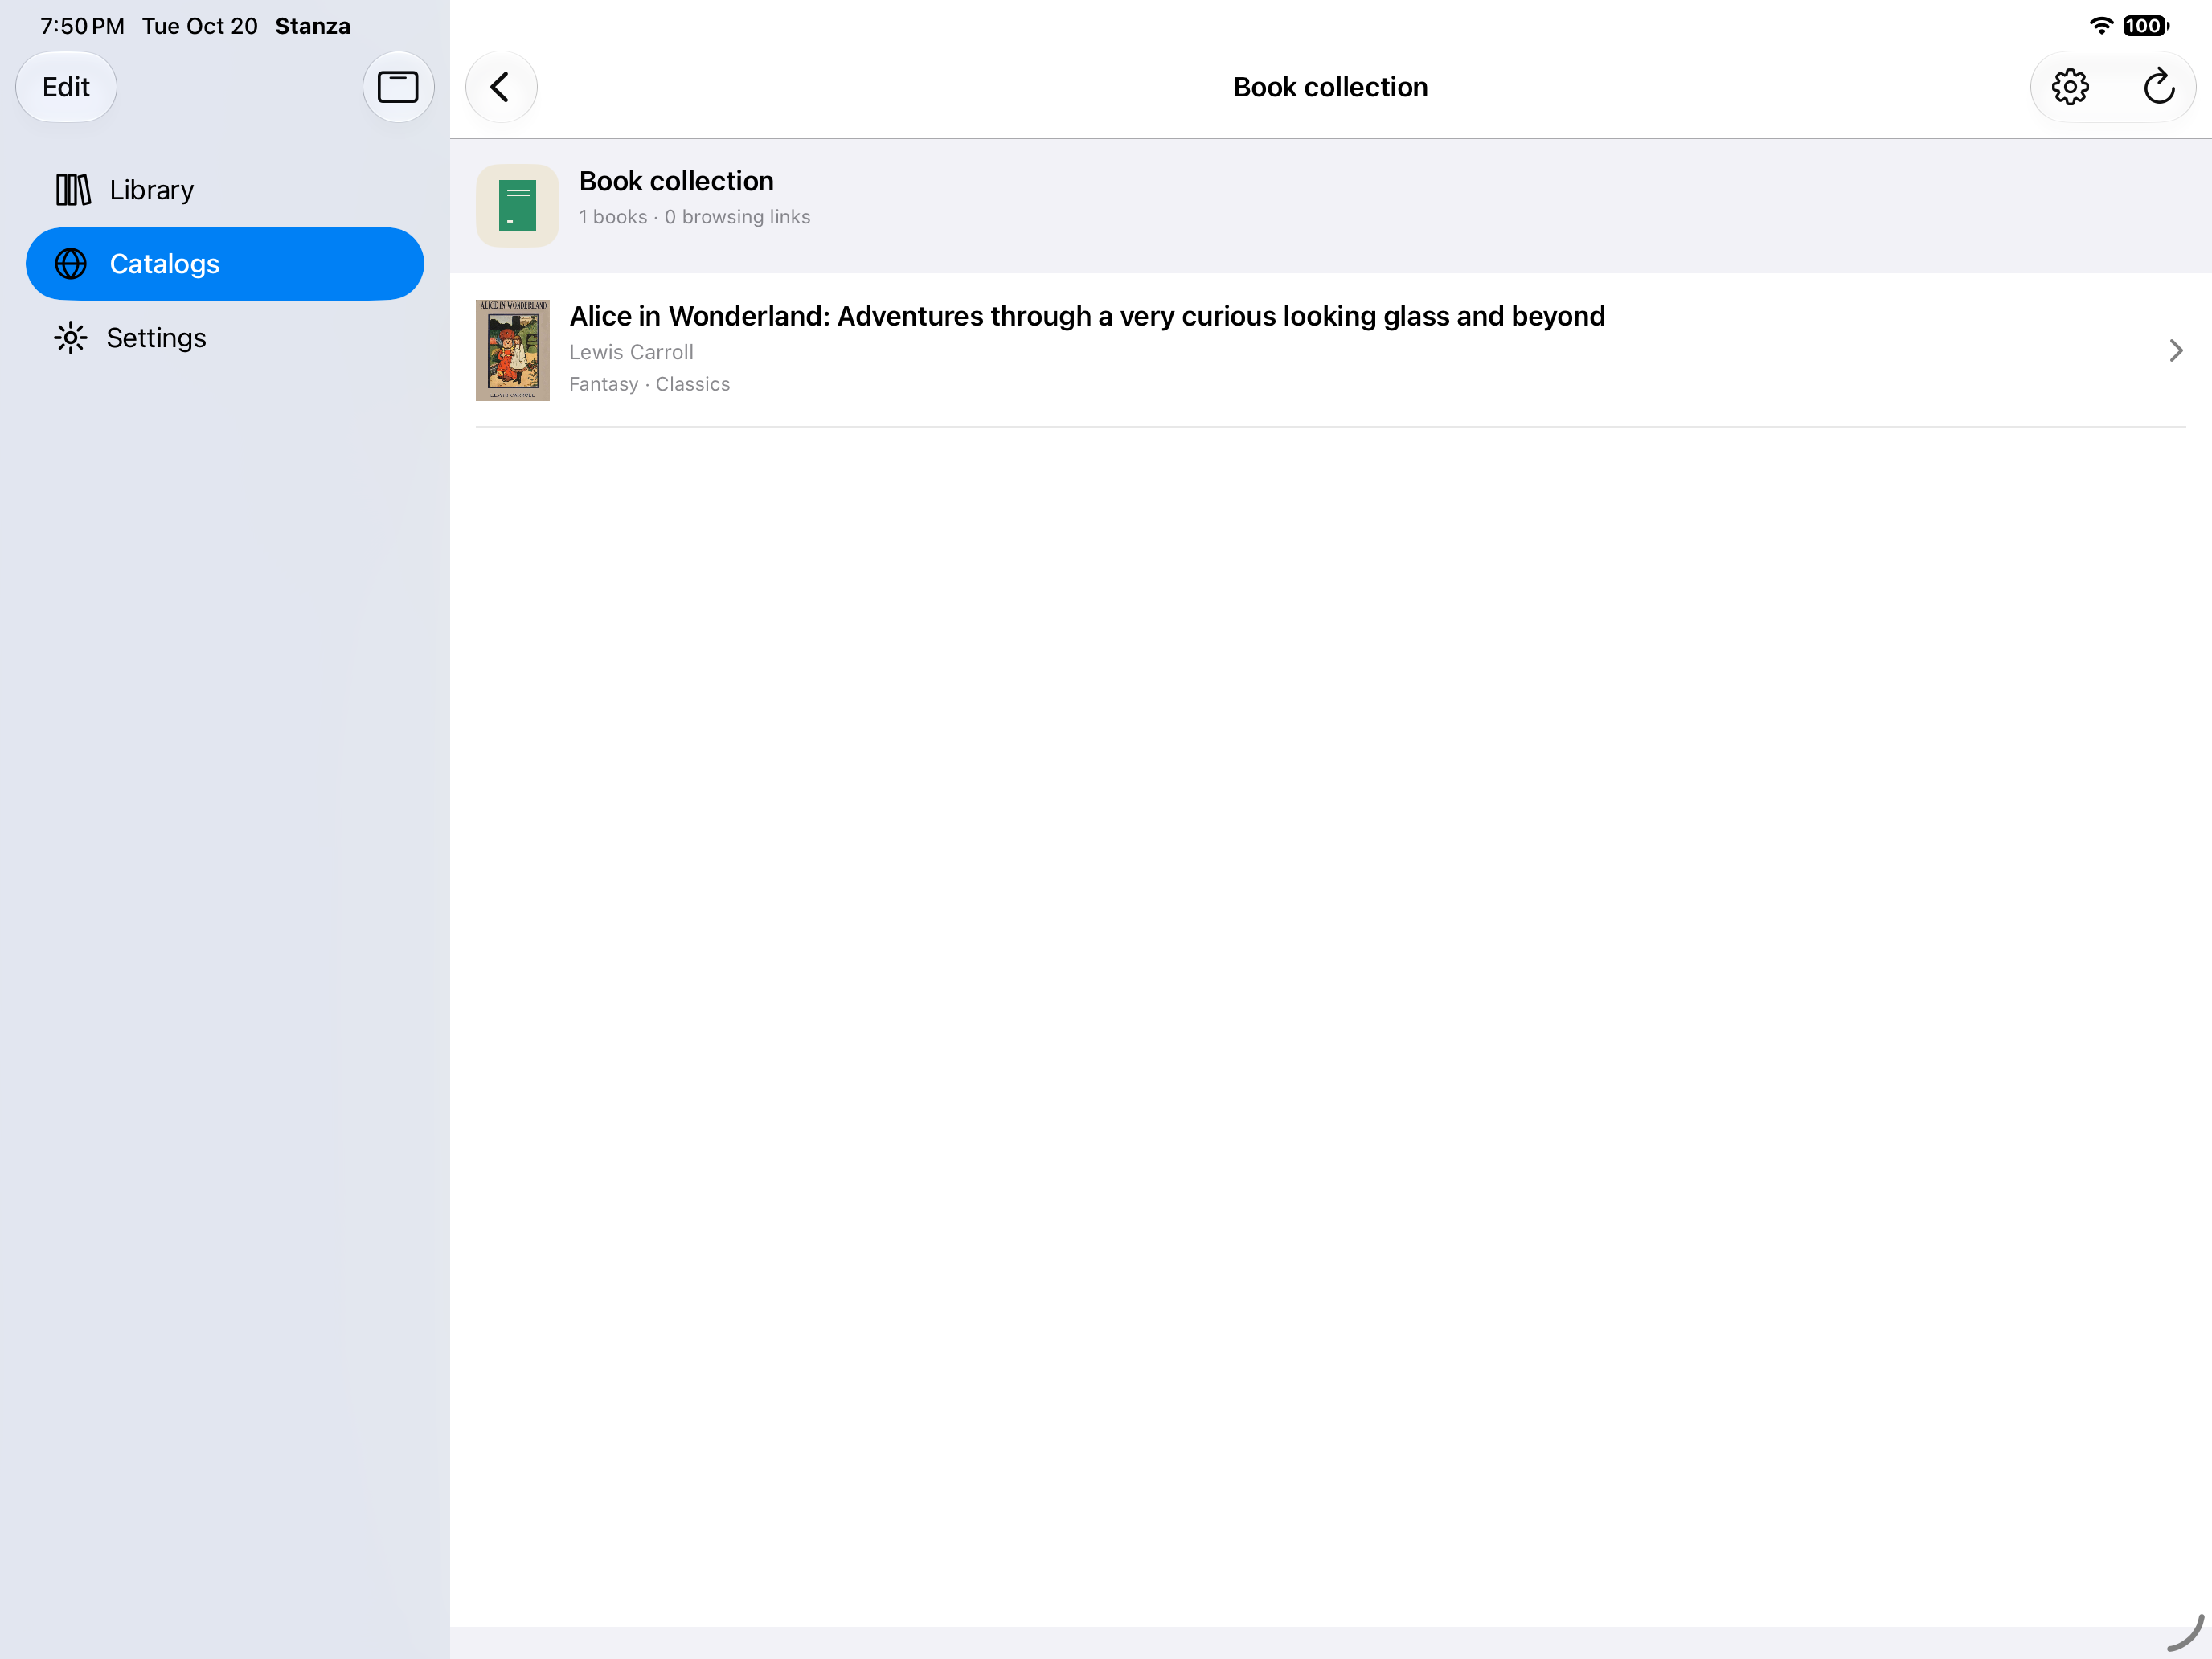Click the Lewis Carroll author text
Image resolution: width=2212 pixels, height=1659 pixels.
coord(631,352)
